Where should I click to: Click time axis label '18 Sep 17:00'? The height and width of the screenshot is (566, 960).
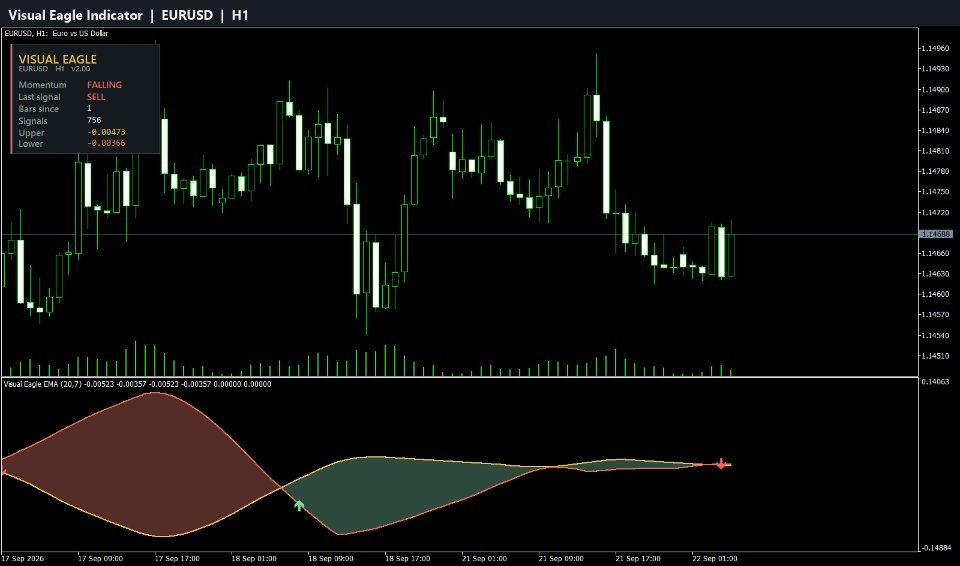407,559
